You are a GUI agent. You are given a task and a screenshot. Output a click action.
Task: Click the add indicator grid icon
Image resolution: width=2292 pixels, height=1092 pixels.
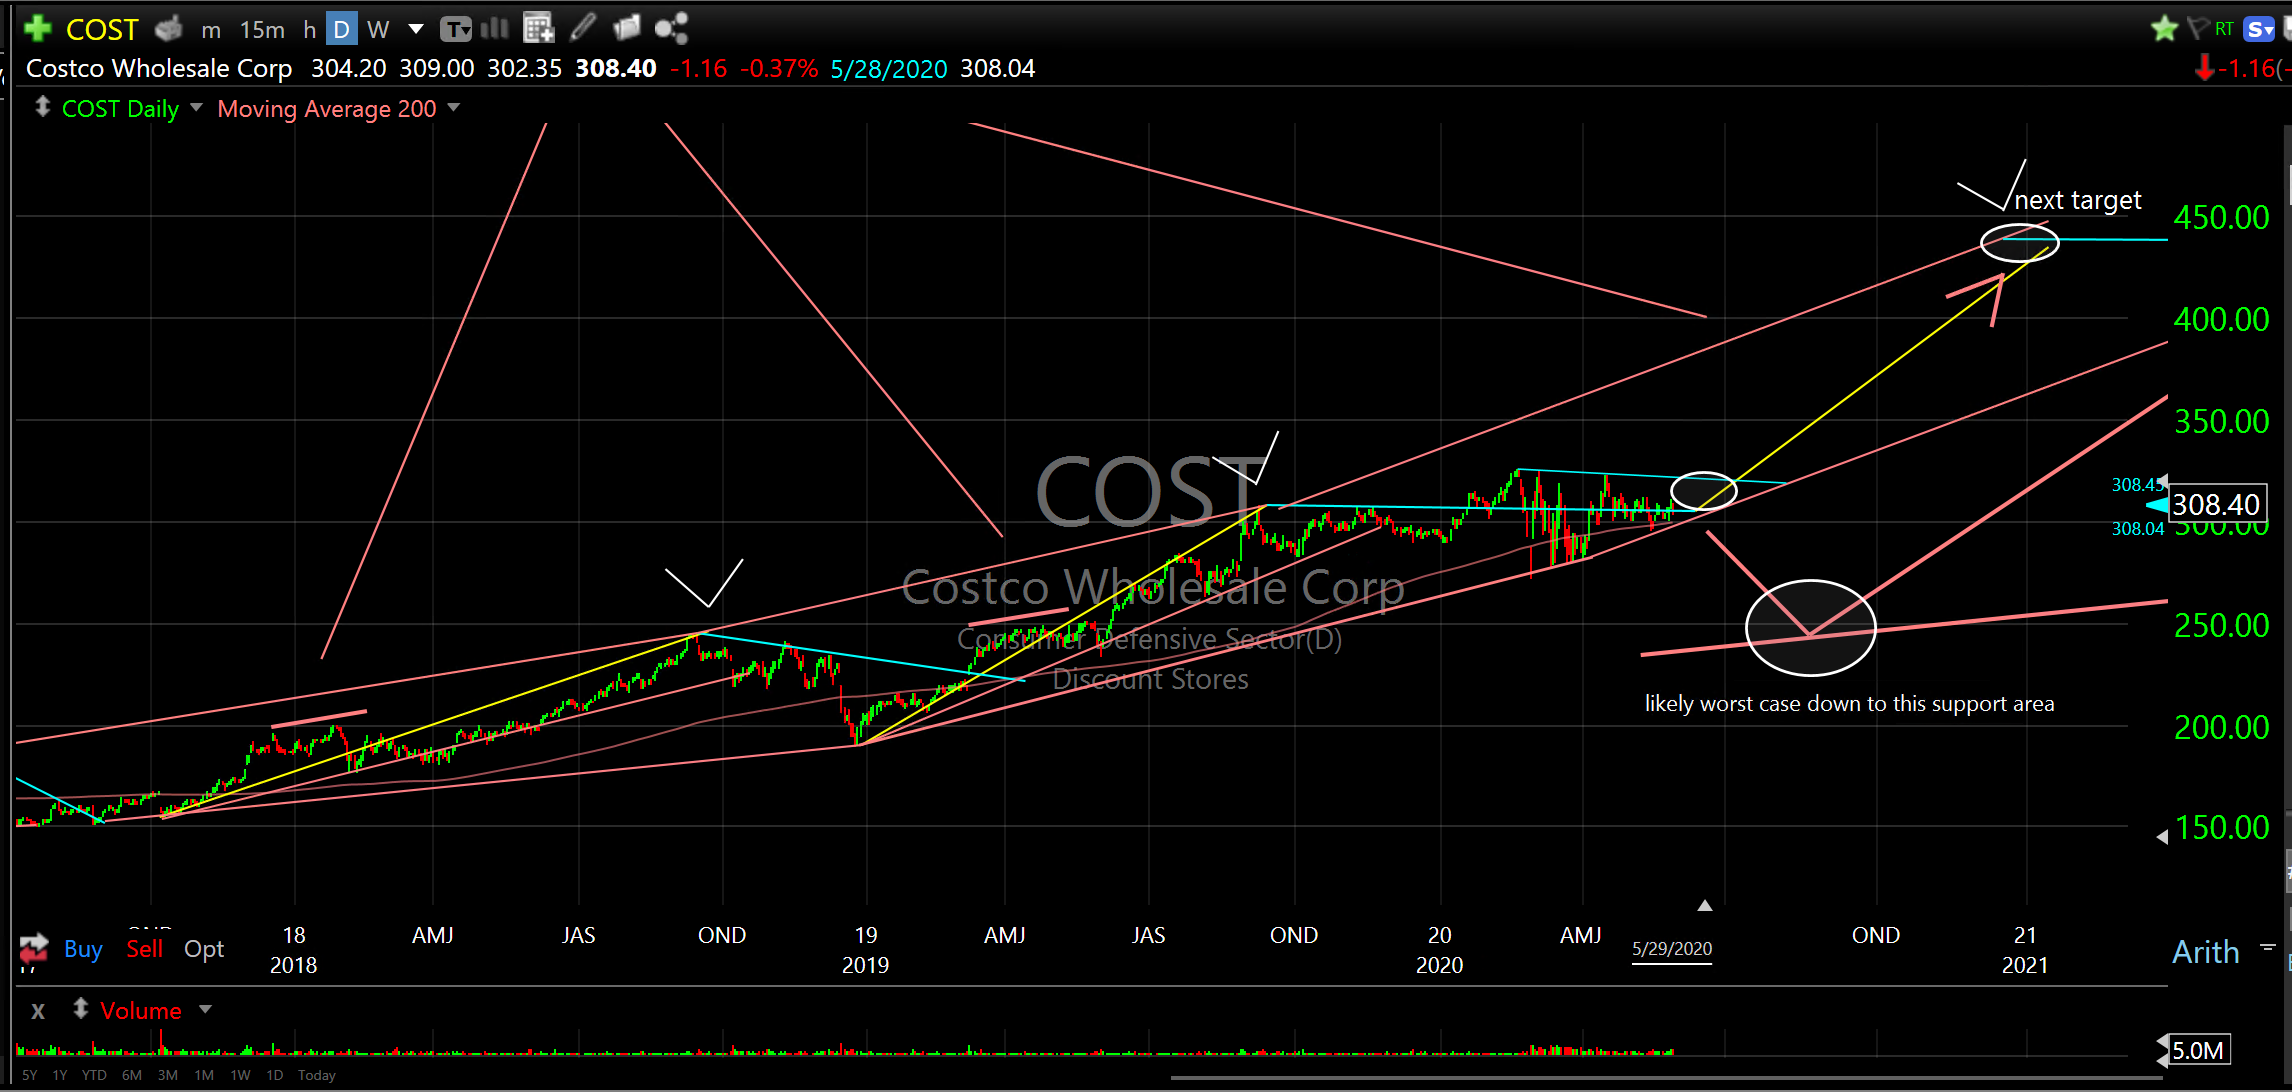point(538,28)
